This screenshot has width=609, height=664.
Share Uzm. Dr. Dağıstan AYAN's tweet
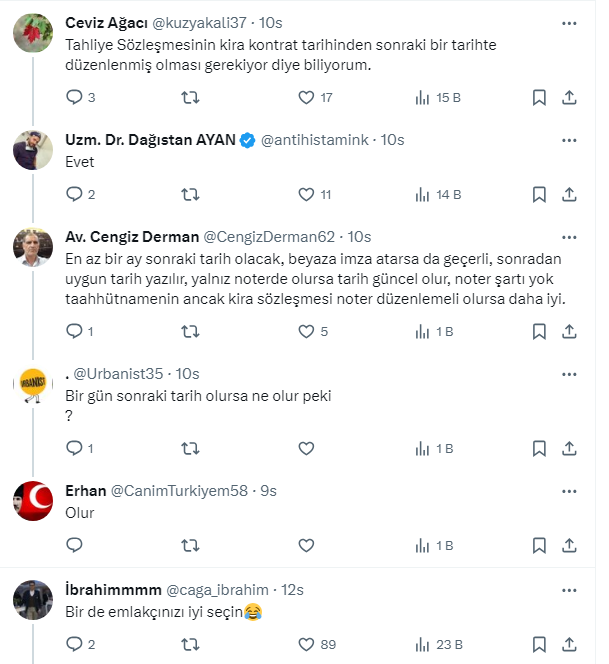569,195
